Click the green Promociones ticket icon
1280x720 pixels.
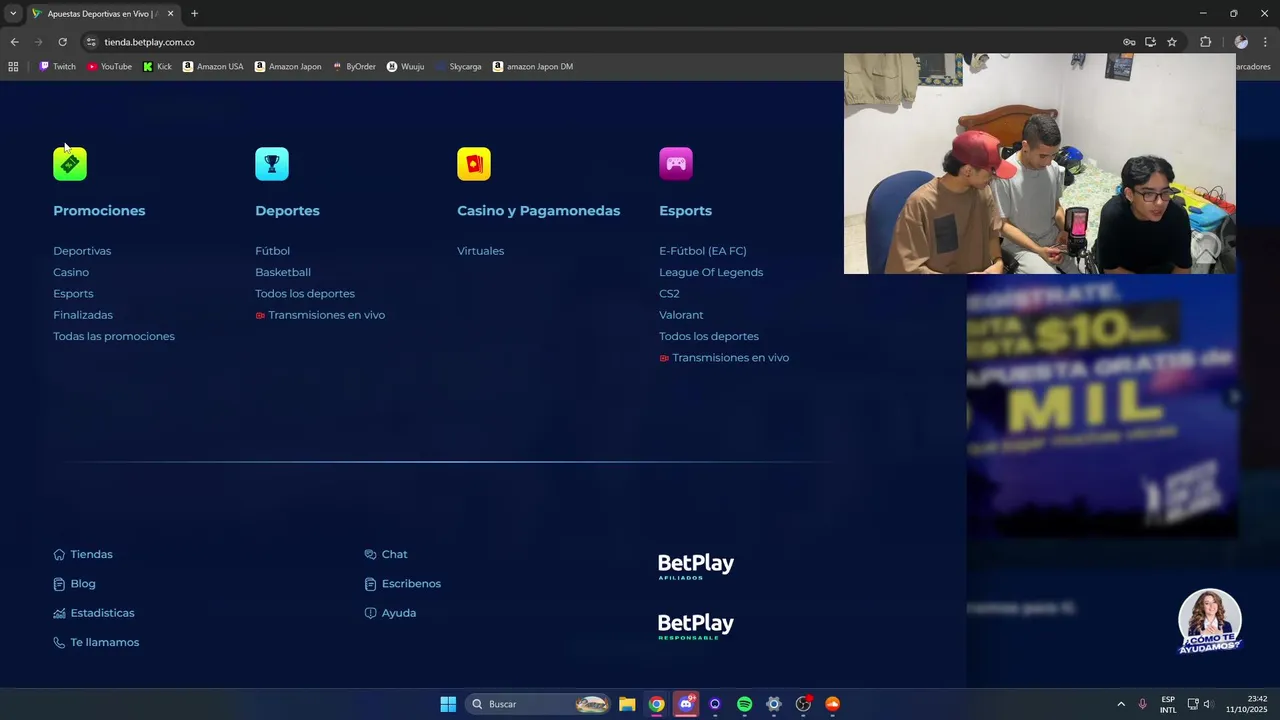pos(70,164)
